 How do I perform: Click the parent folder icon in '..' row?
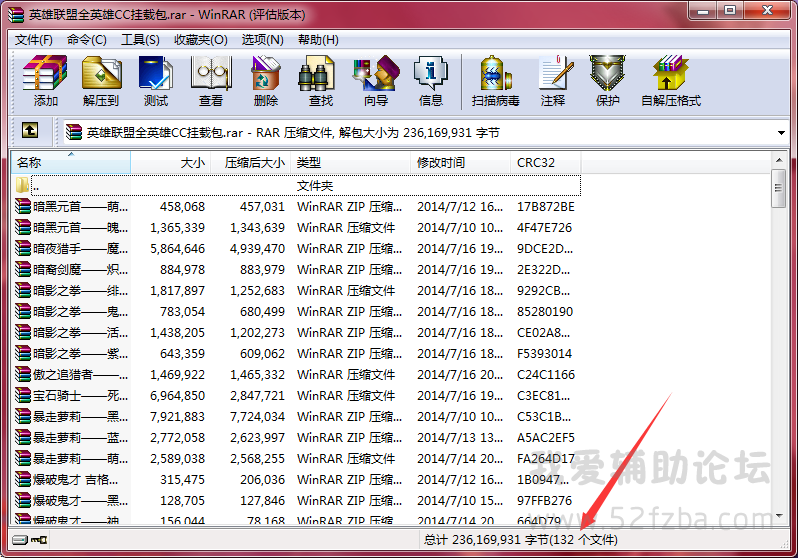(22, 185)
